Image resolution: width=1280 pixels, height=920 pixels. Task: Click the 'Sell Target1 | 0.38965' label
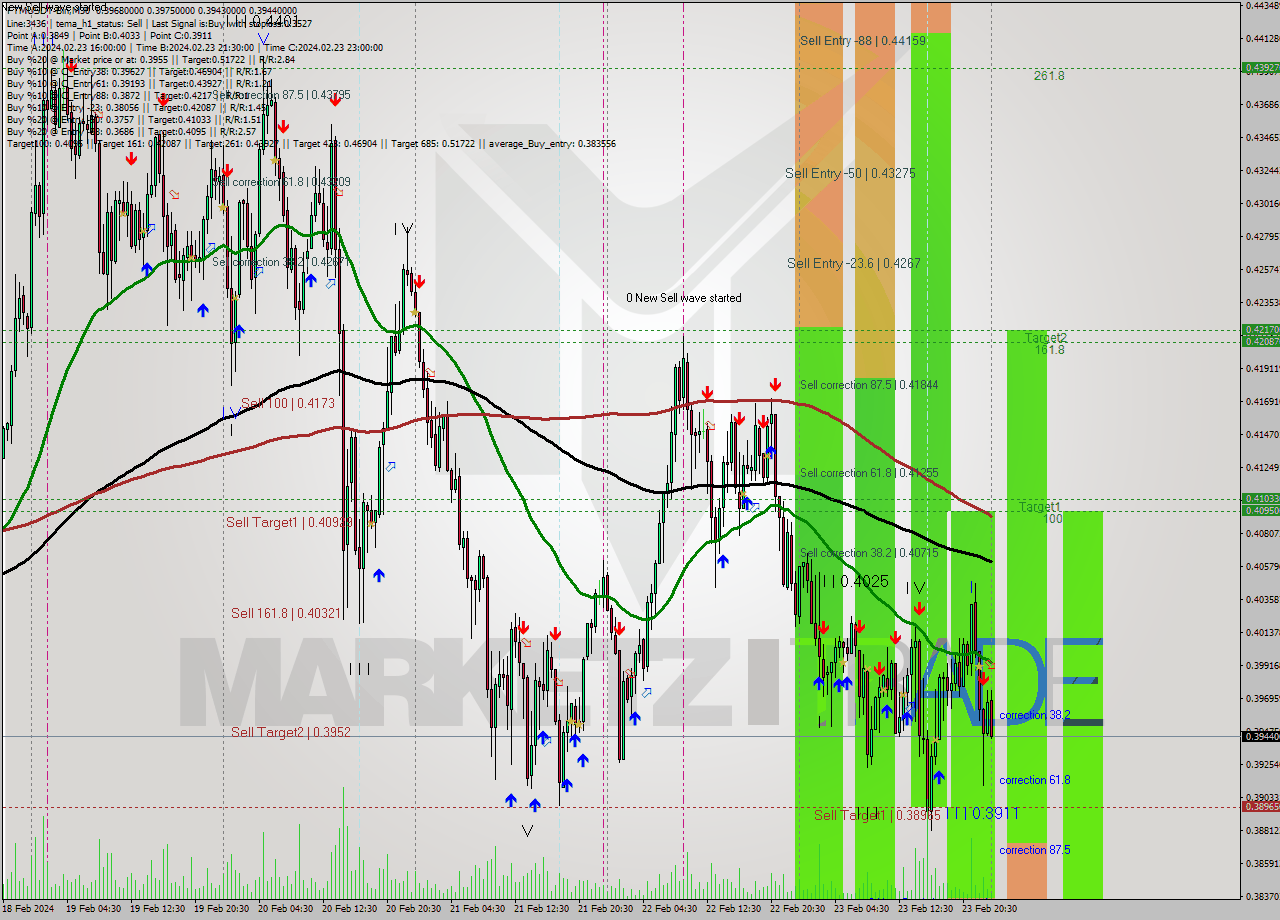pos(877,815)
